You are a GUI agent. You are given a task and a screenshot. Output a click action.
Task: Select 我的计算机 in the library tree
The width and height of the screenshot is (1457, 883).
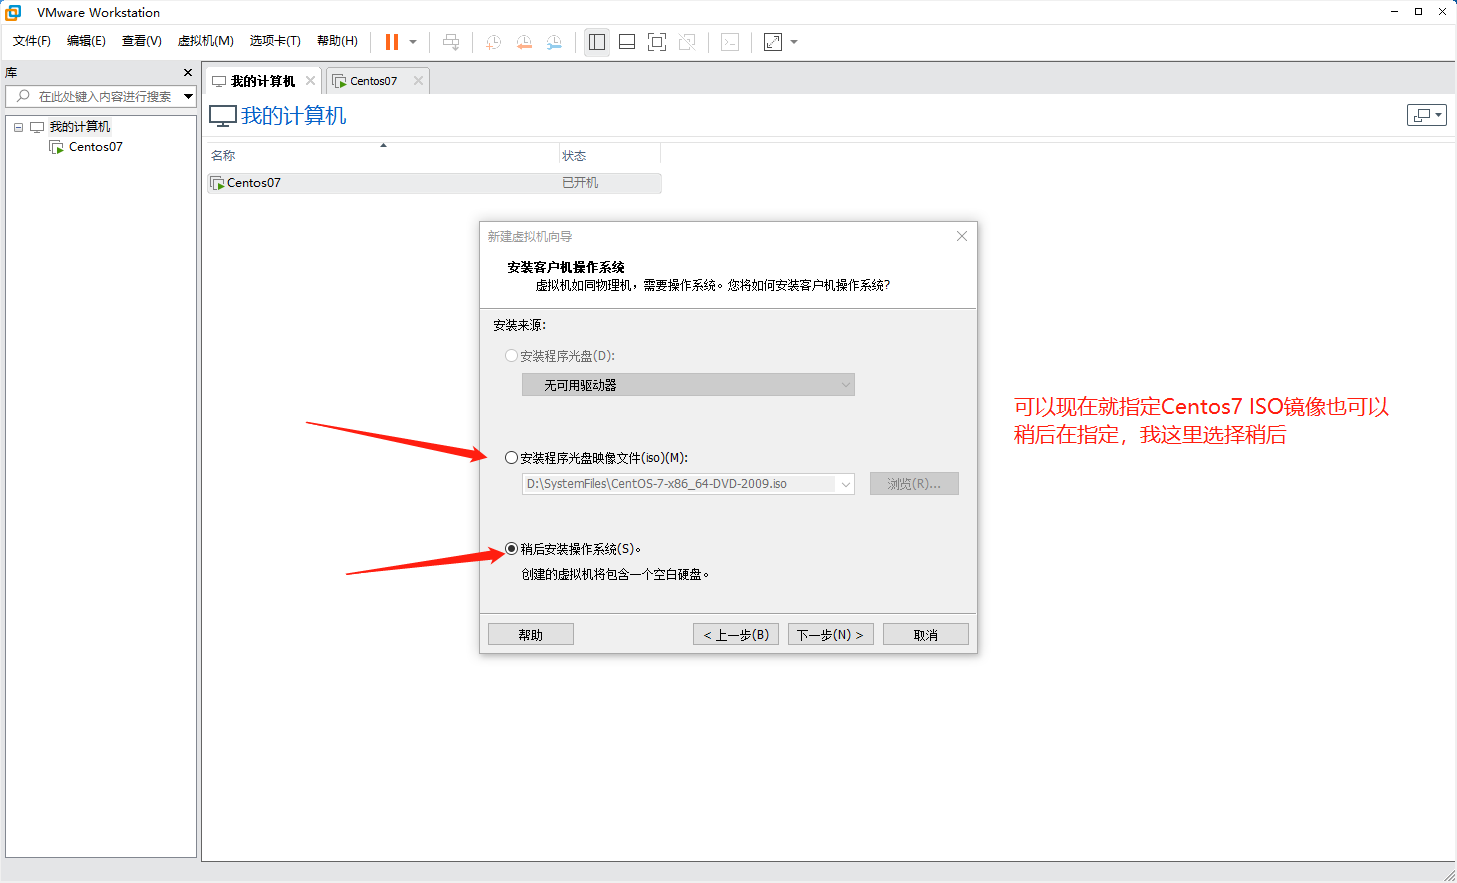80,127
